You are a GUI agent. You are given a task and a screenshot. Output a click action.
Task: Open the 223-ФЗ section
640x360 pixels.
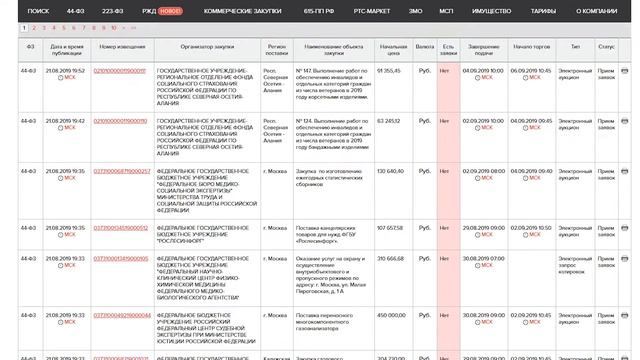(113, 11)
